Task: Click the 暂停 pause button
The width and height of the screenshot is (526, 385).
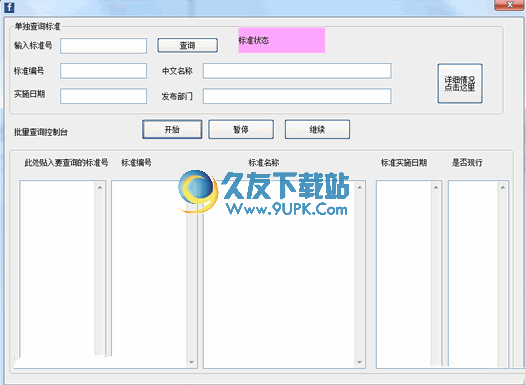Action: pyautogui.click(x=241, y=129)
